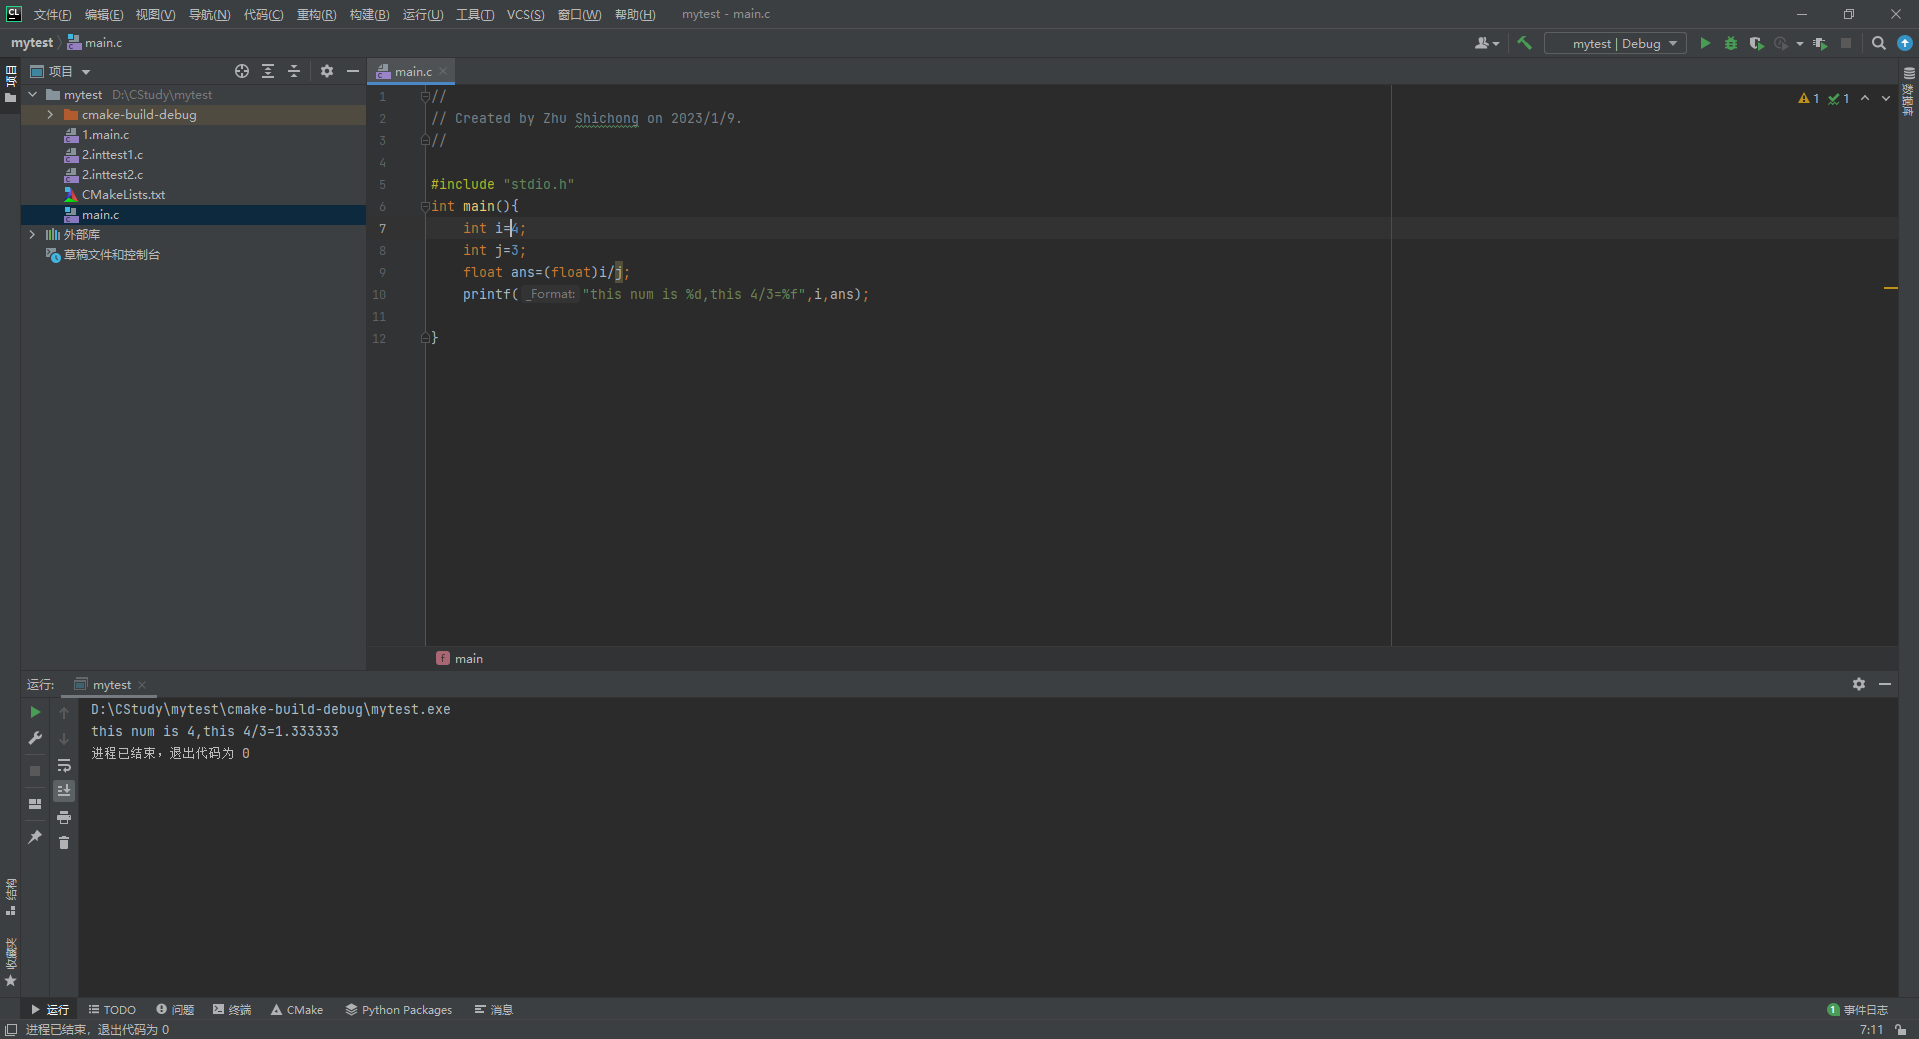Fold the main function at line 6
Viewport: 1919px width, 1039px height.
[425, 206]
